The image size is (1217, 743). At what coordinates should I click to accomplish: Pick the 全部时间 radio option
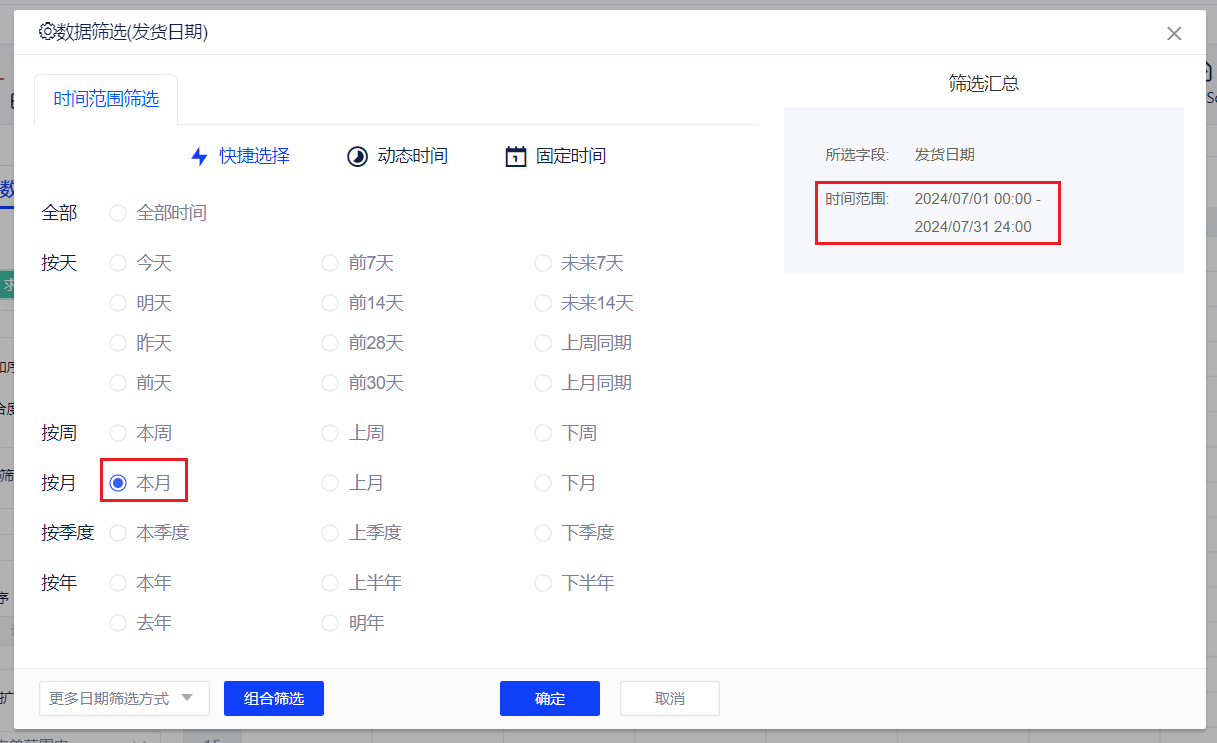click(118, 213)
